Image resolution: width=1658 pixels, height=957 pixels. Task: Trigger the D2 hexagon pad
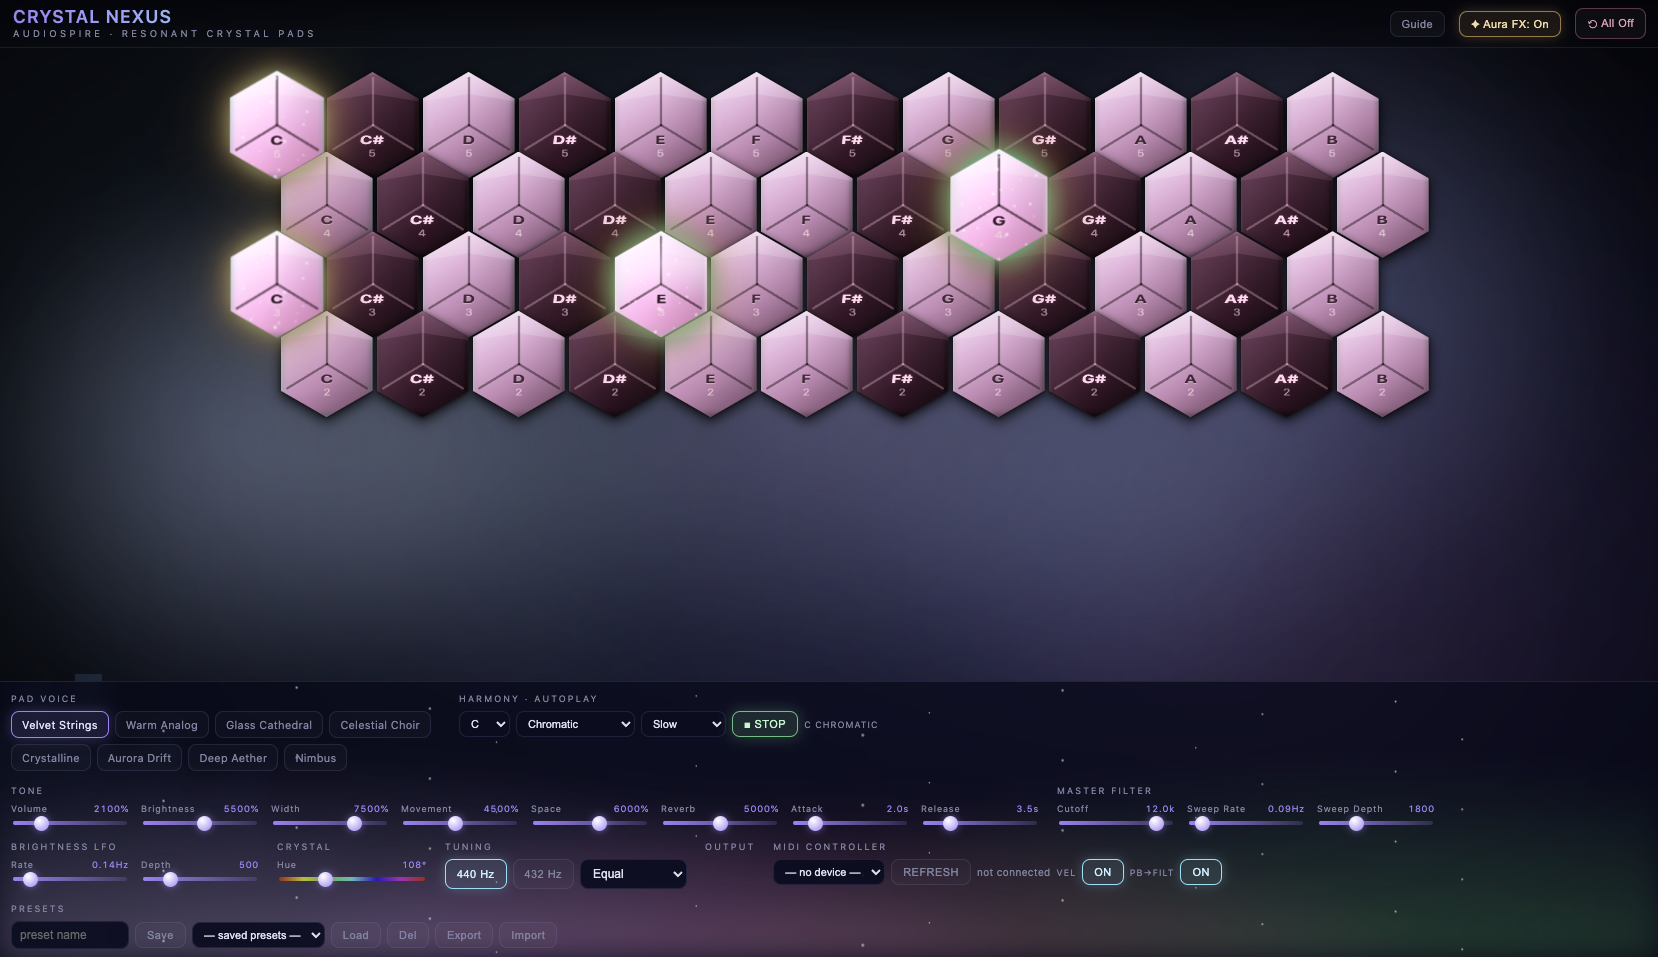tap(518, 364)
